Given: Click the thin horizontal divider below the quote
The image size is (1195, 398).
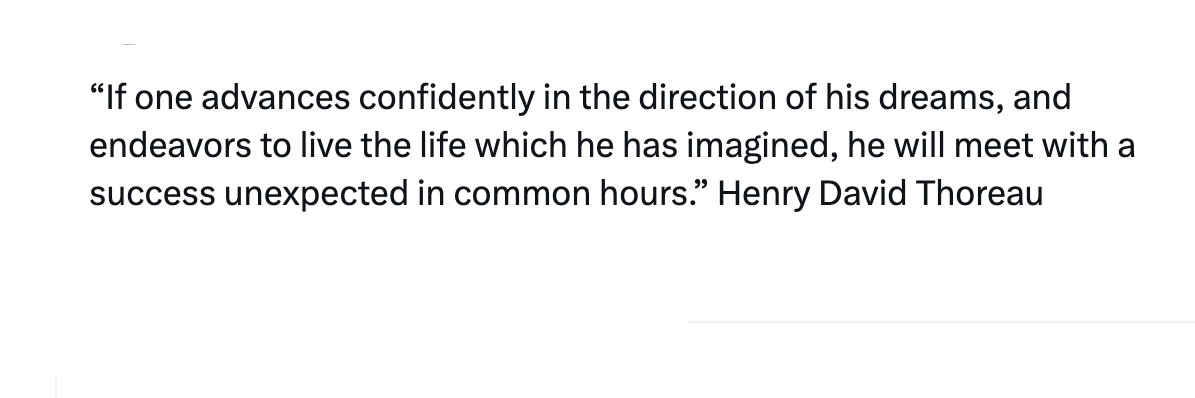Looking at the screenshot, I should click(x=941, y=322).
